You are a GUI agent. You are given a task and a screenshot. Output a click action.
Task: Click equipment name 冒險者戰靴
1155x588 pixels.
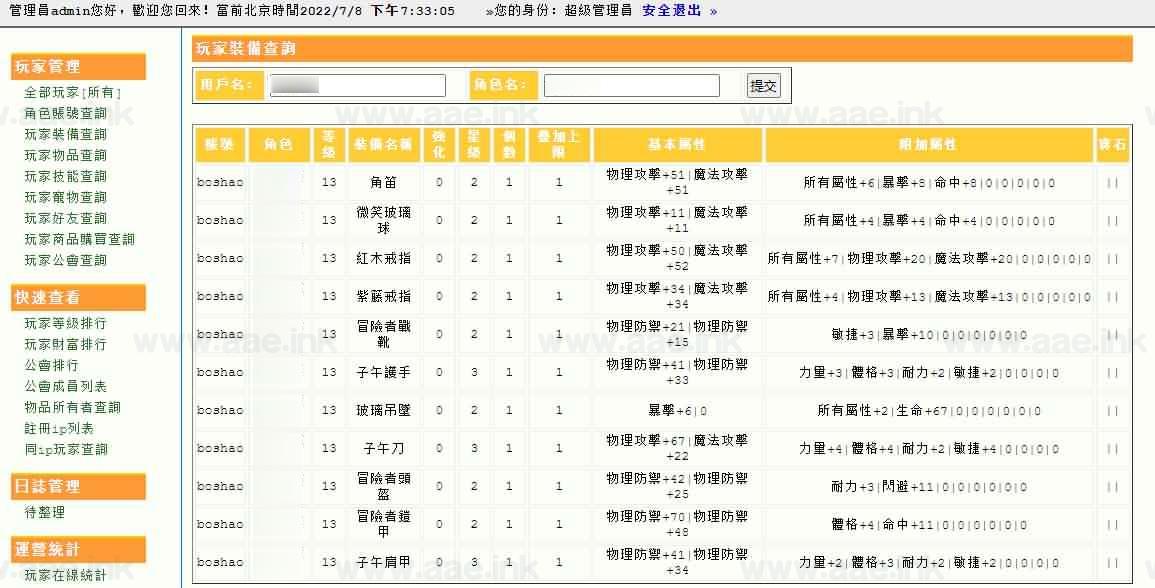click(383, 335)
